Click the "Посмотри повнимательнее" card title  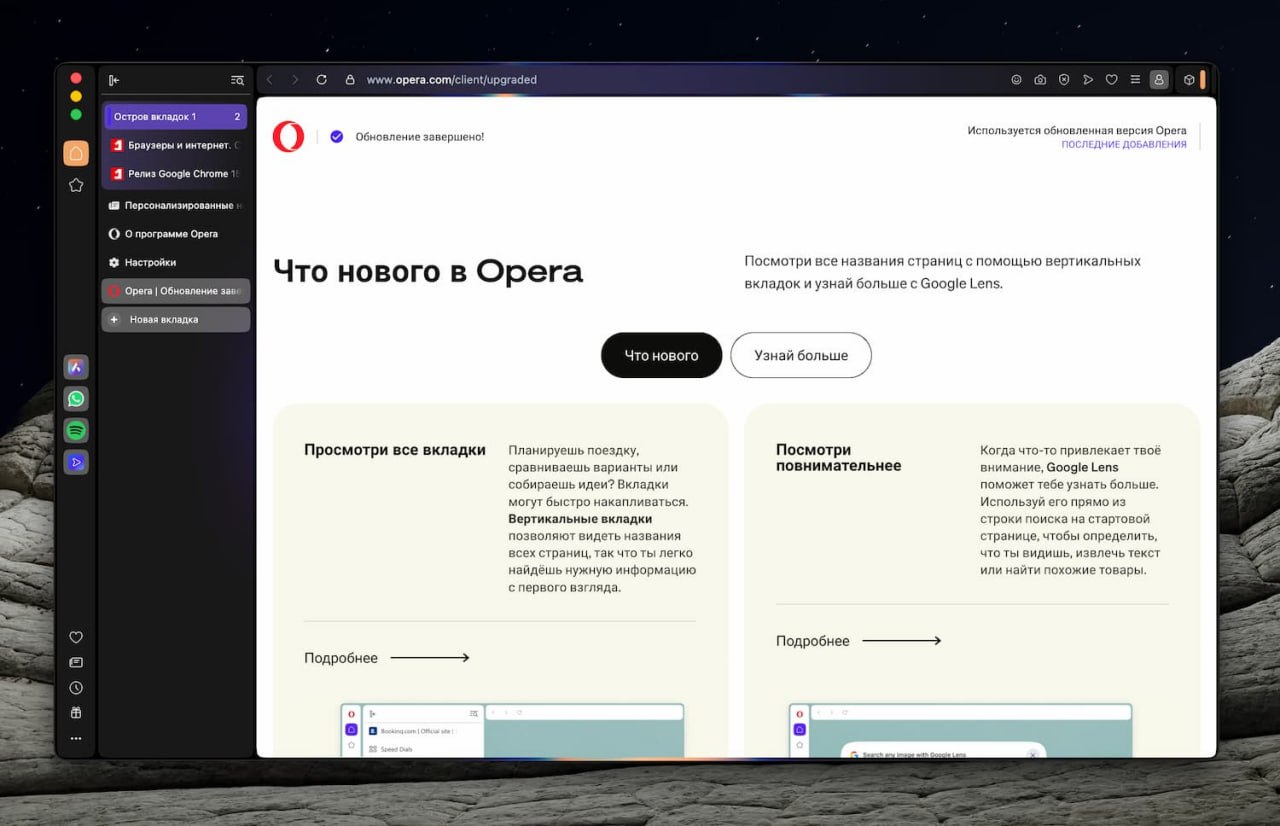coord(839,458)
